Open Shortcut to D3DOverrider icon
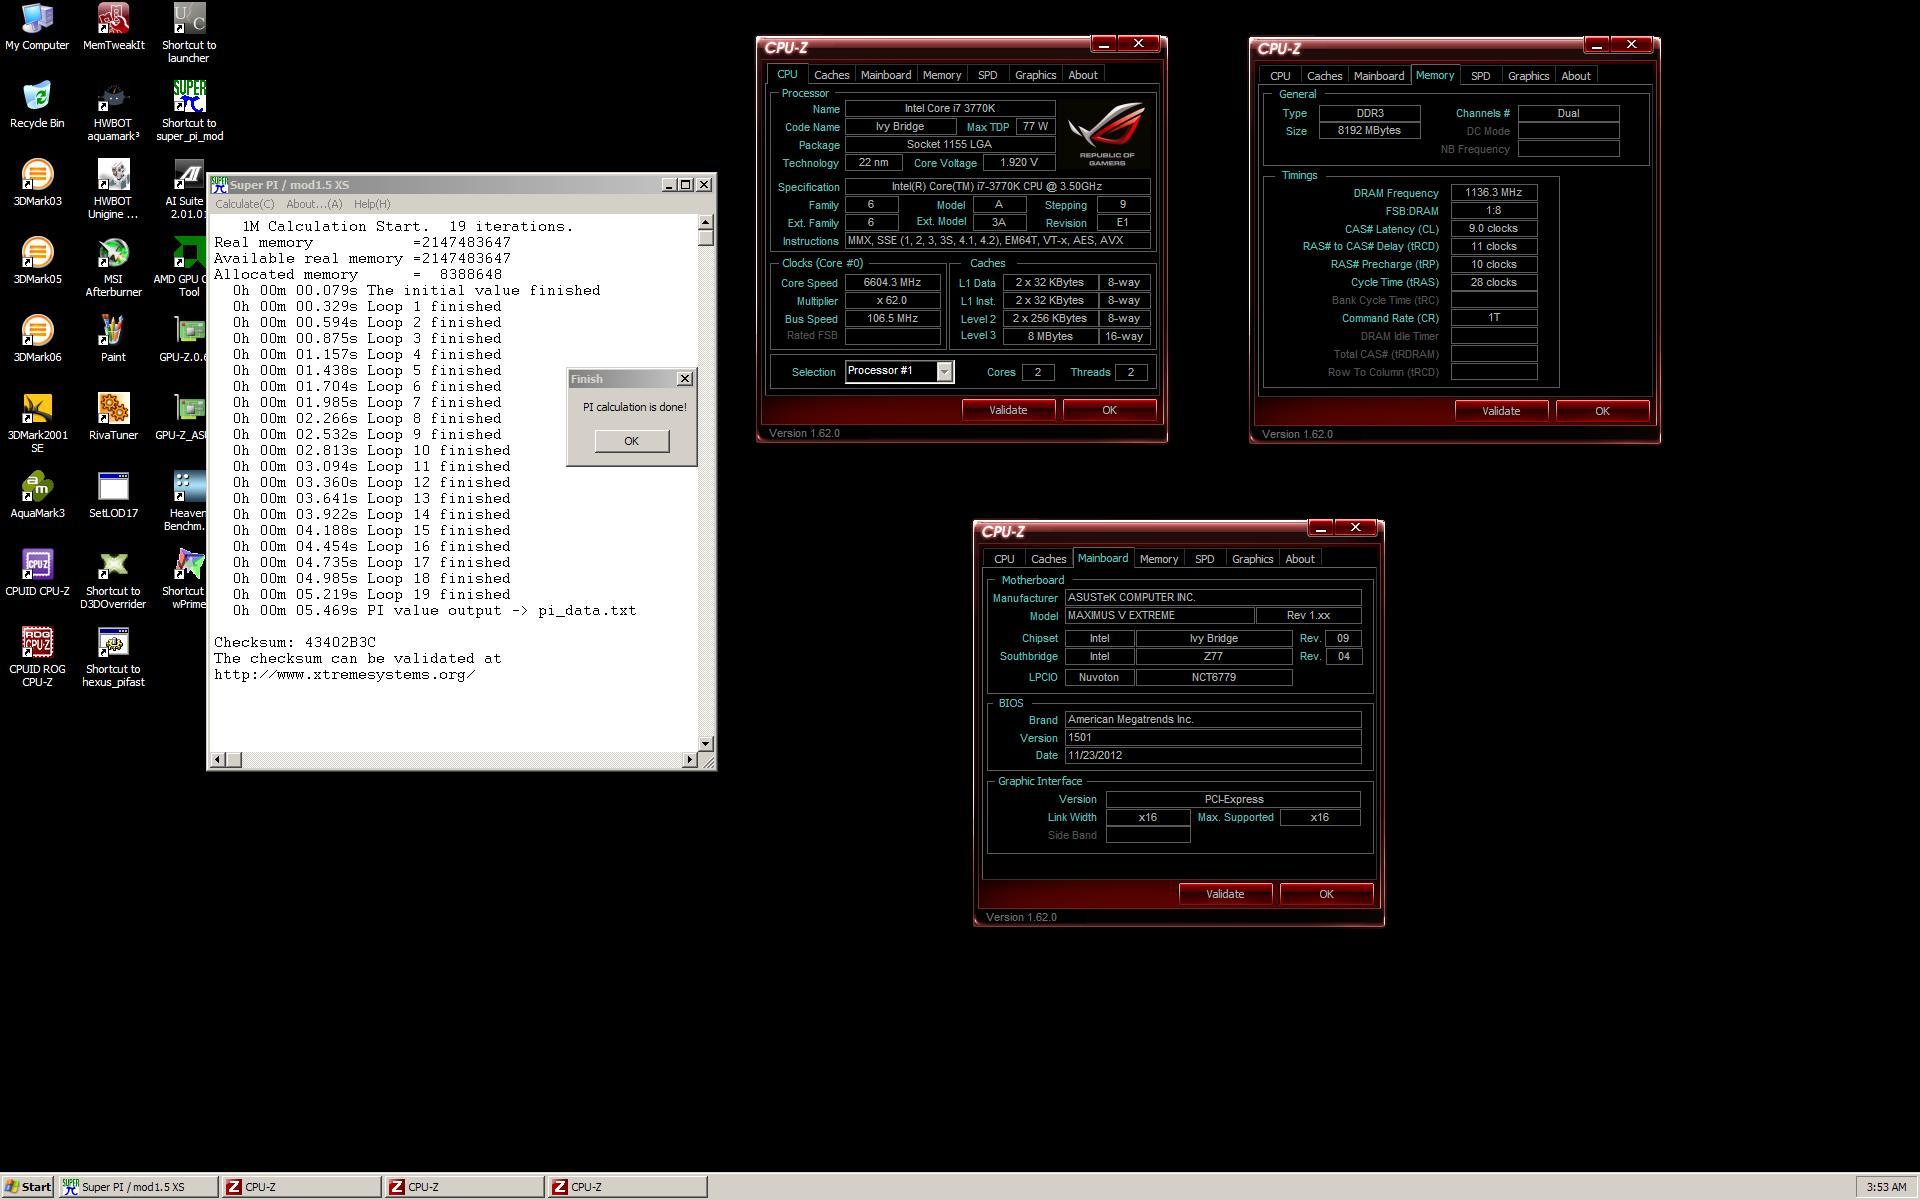This screenshot has width=1920, height=1200. (x=113, y=580)
